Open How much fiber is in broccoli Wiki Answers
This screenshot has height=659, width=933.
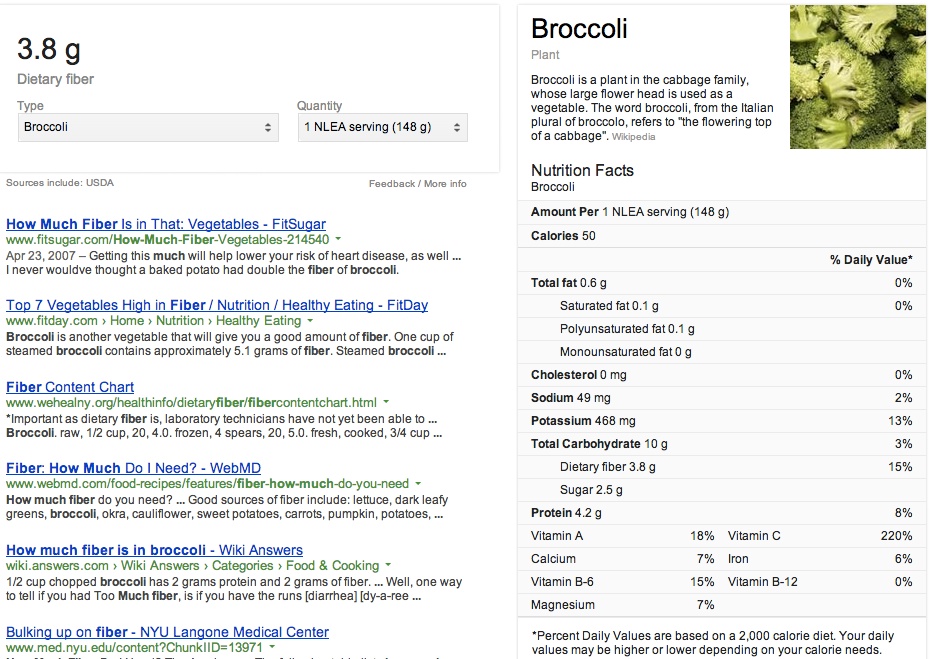(x=155, y=550)
